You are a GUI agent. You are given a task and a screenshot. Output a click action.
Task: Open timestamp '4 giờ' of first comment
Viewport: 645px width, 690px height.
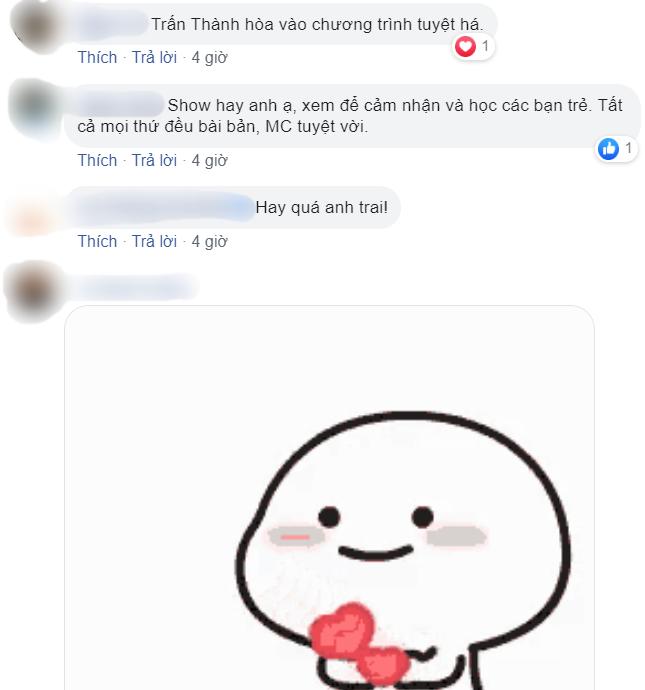pos(209,58)
